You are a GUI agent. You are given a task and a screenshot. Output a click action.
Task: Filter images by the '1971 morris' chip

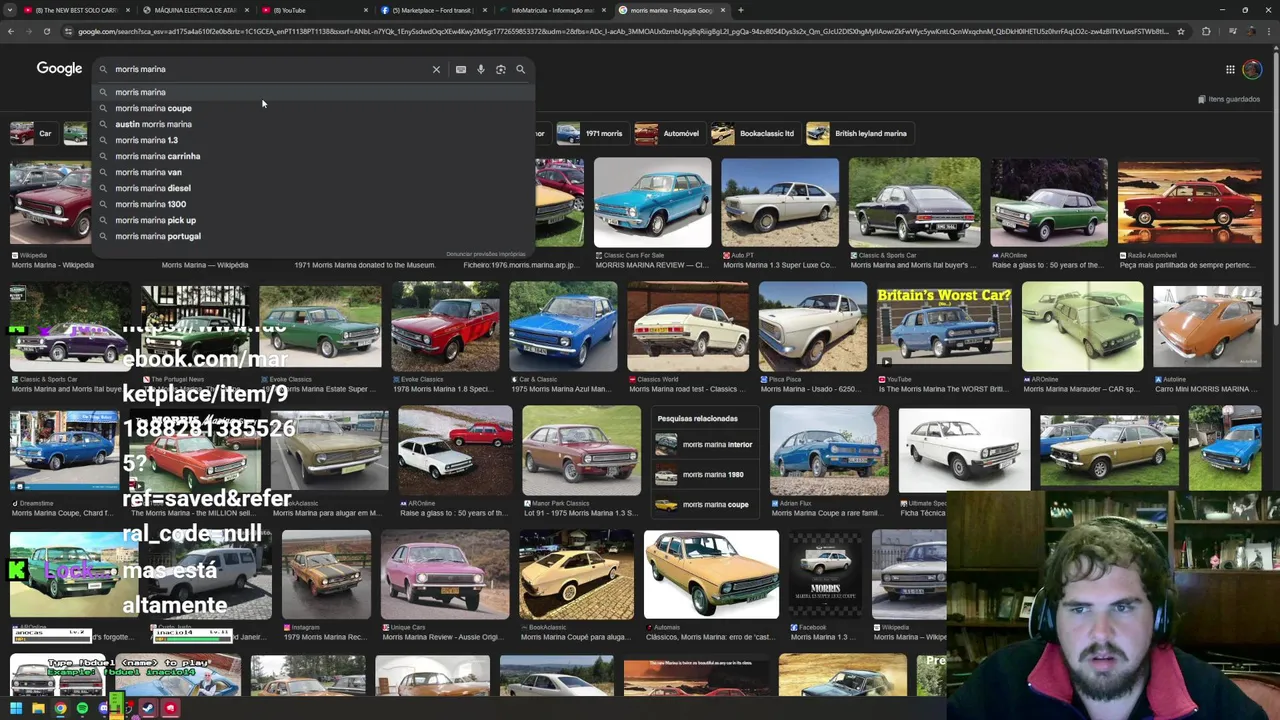[x=591, y=133]
